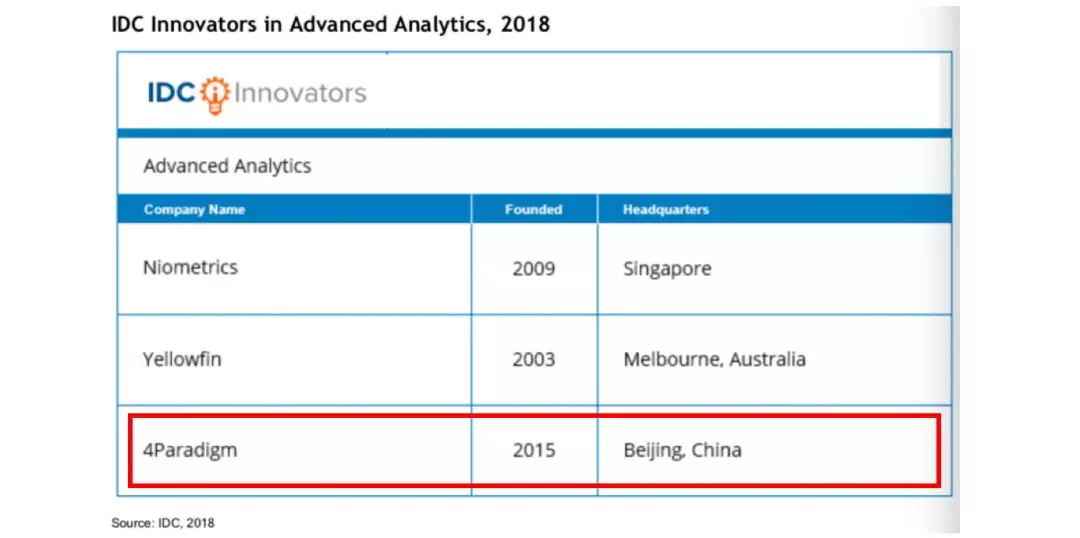1080x538 pixels.
Task: Click the 2009 founded year cell
Action: click(533, 269)
